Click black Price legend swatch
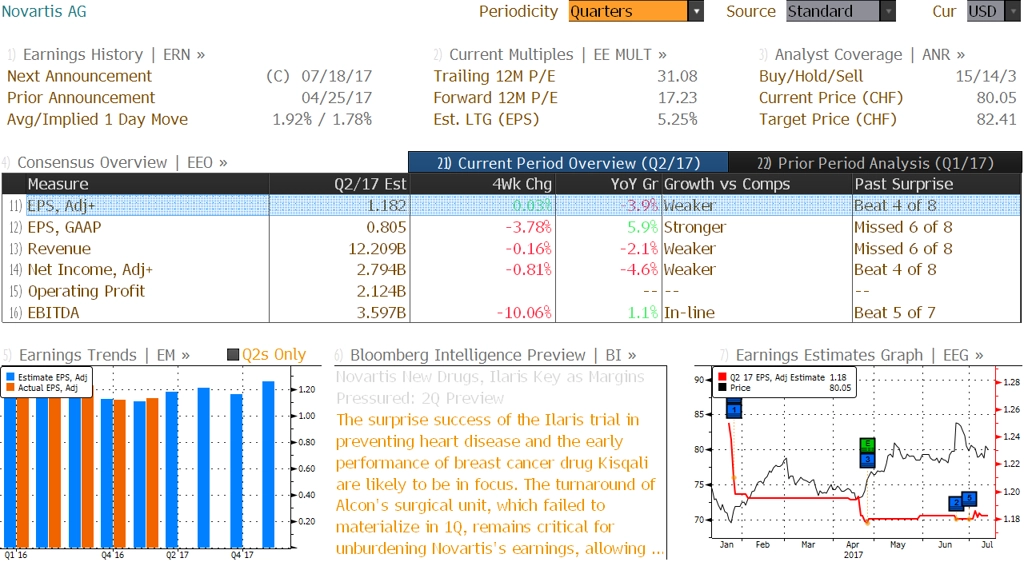This screenshot has width=1024, height=562. coord(722,388)
